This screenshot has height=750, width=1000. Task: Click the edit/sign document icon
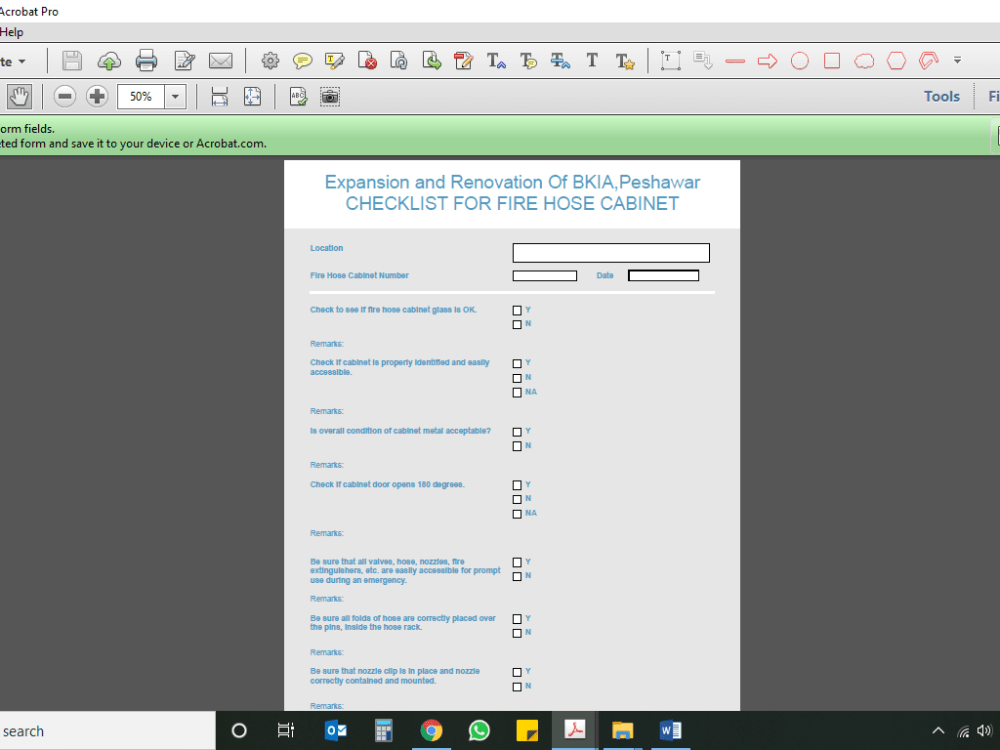tap(184, 61)
